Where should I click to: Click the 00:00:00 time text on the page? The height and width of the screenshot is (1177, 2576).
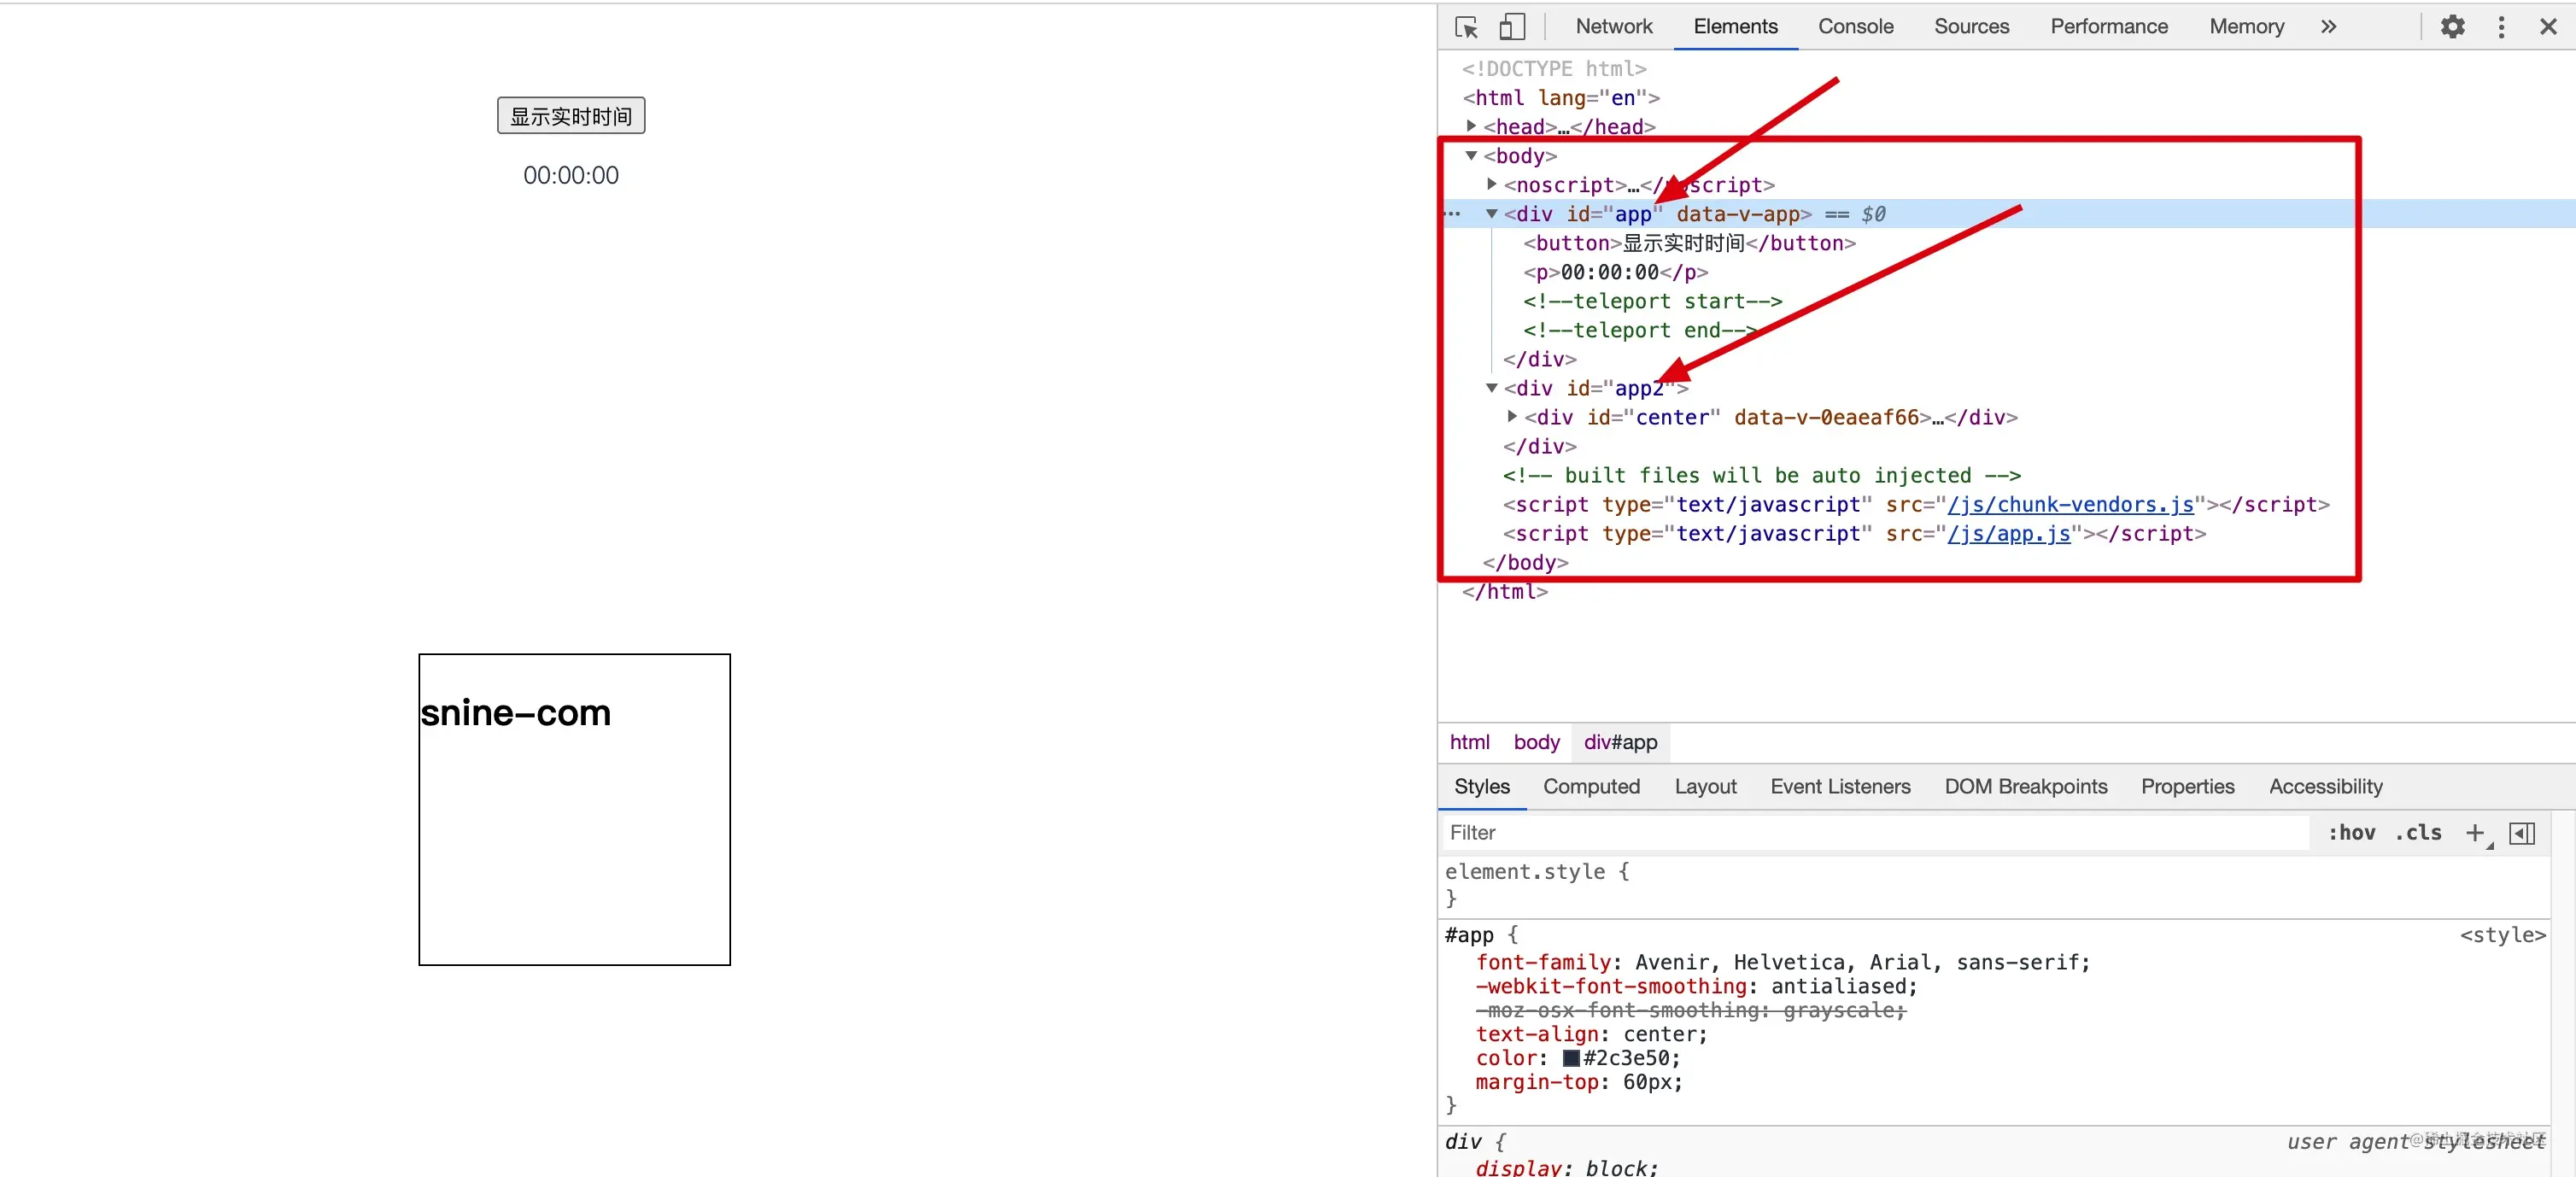tap(571, 175)
